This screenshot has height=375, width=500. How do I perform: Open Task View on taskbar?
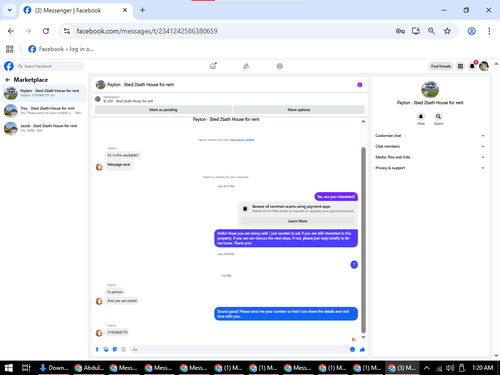pyautogui.click(x=26, y=368)
